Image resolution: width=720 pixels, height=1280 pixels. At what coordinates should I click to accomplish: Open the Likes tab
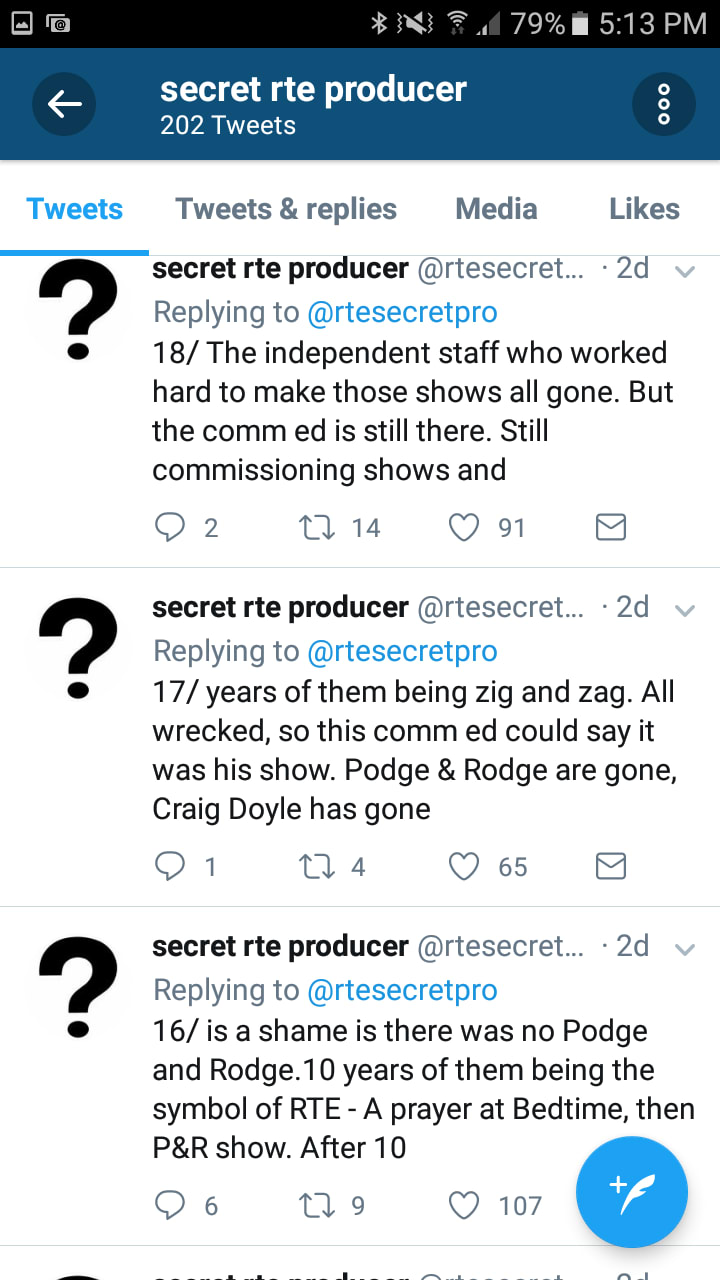[x=644, y=209]
